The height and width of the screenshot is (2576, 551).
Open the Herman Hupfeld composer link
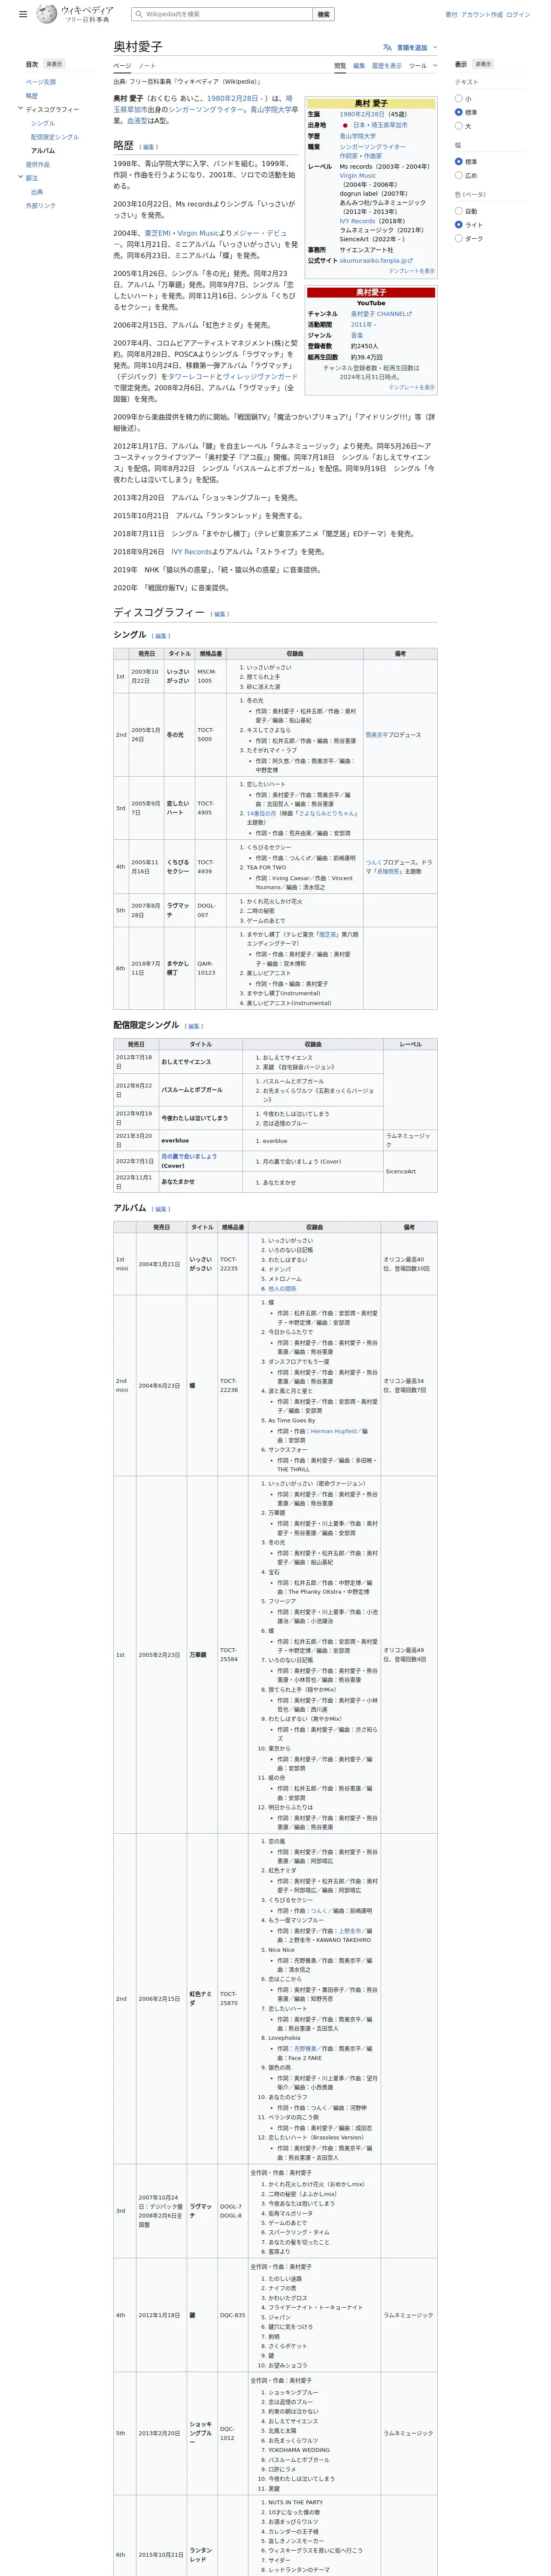[x=333, y=1431]
